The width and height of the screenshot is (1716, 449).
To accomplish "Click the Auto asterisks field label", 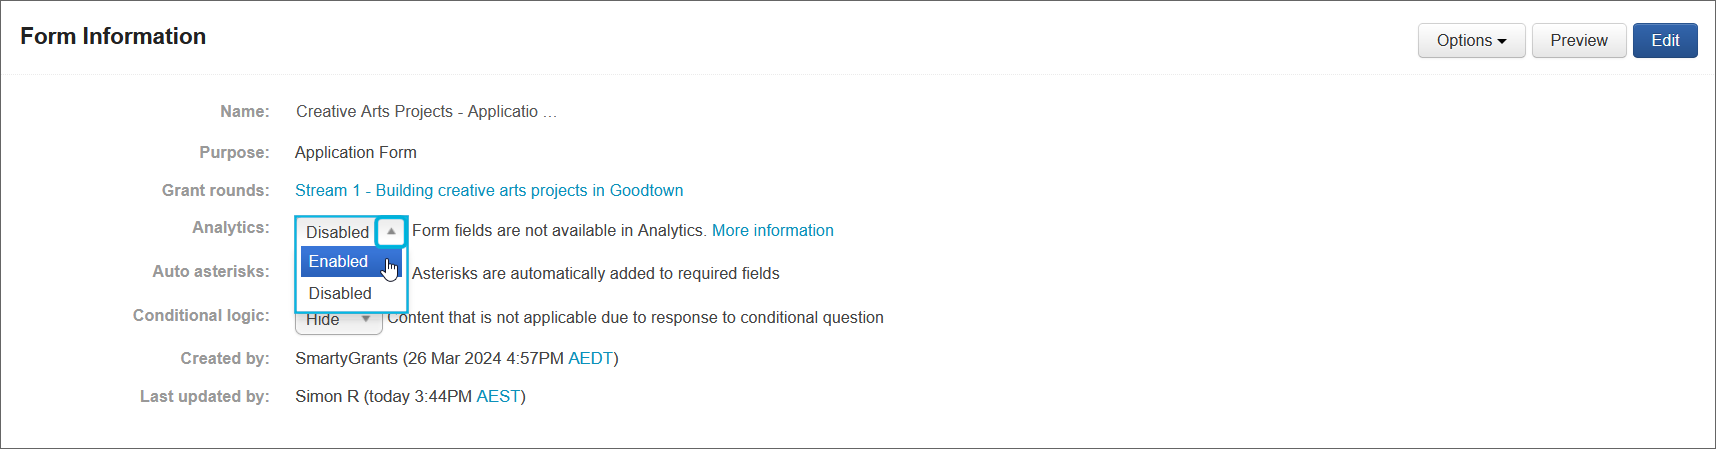I will click(x=210, y=271).
